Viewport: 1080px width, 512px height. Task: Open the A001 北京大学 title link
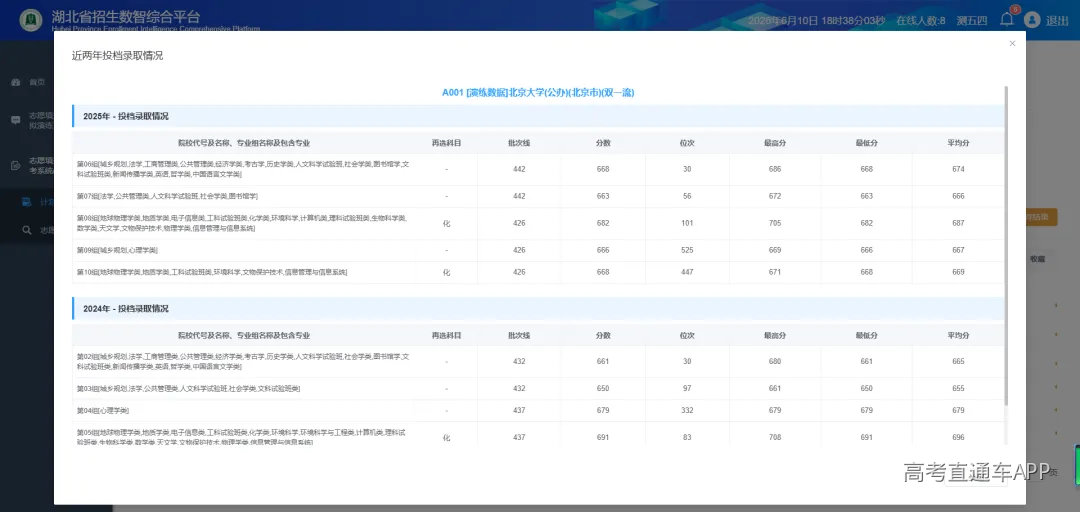click(538, 92)
